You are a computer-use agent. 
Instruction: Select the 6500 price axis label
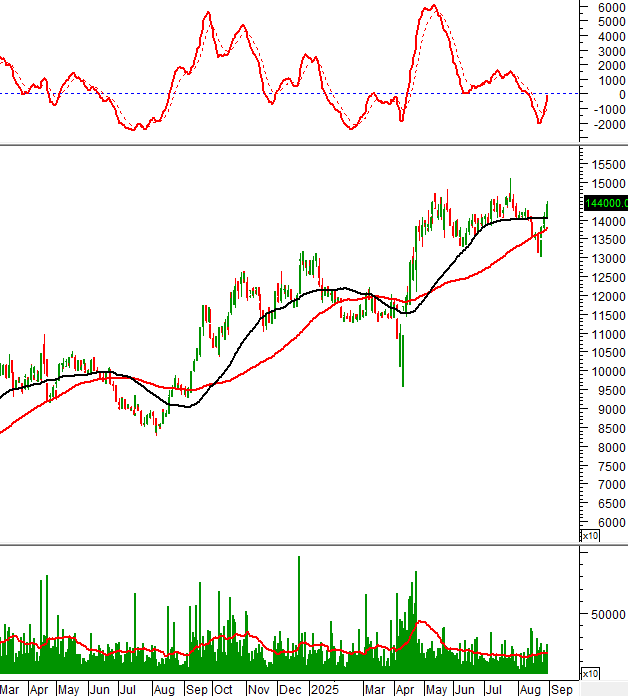pyautogui.click(x=612, y=504)
